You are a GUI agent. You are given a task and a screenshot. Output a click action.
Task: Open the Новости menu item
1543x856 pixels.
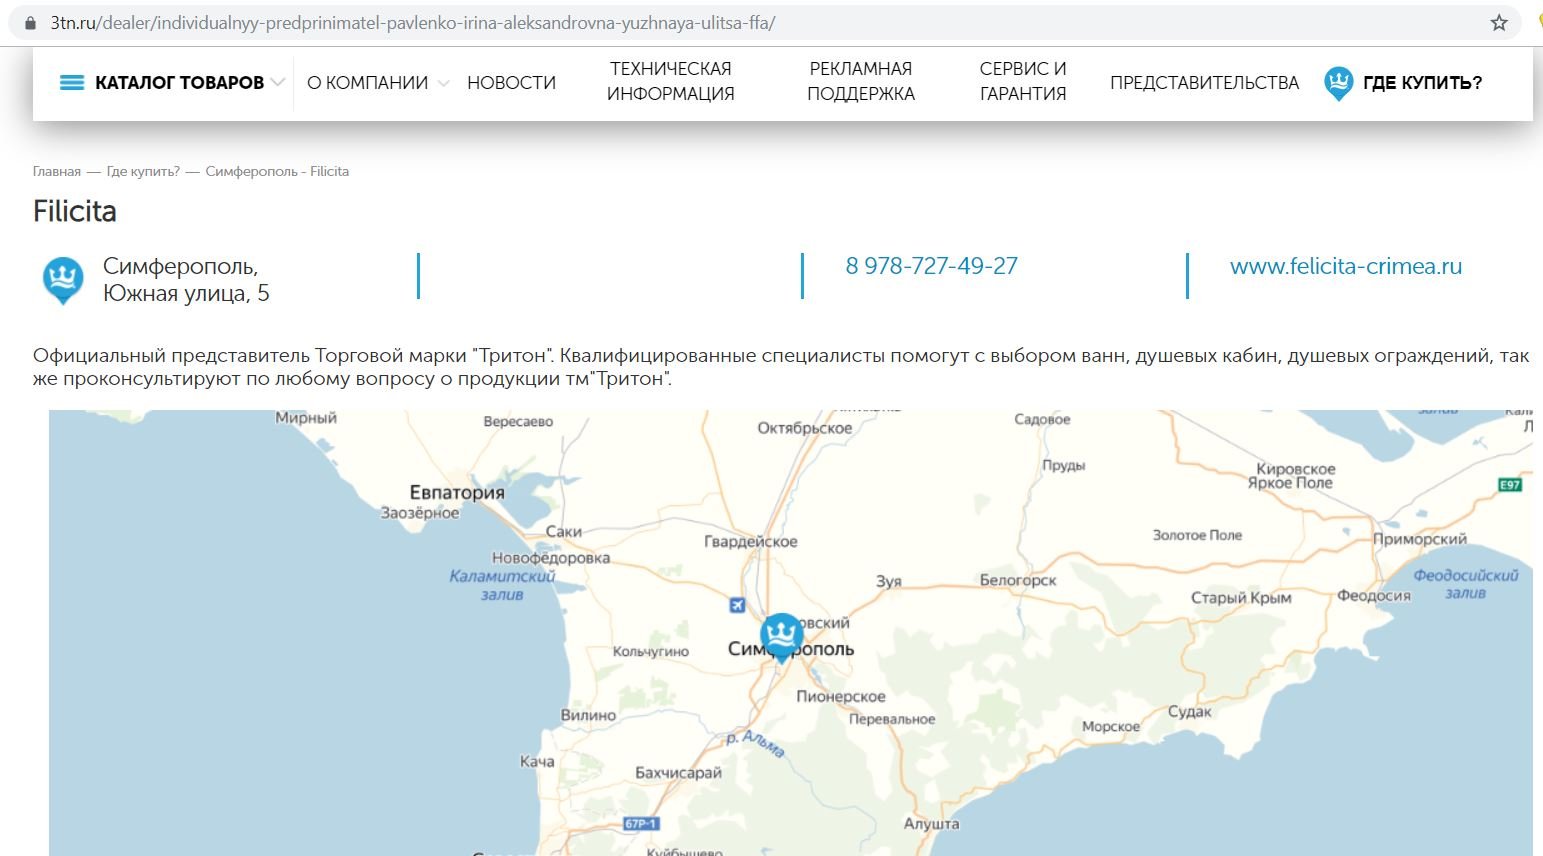[x=511, y=83]
